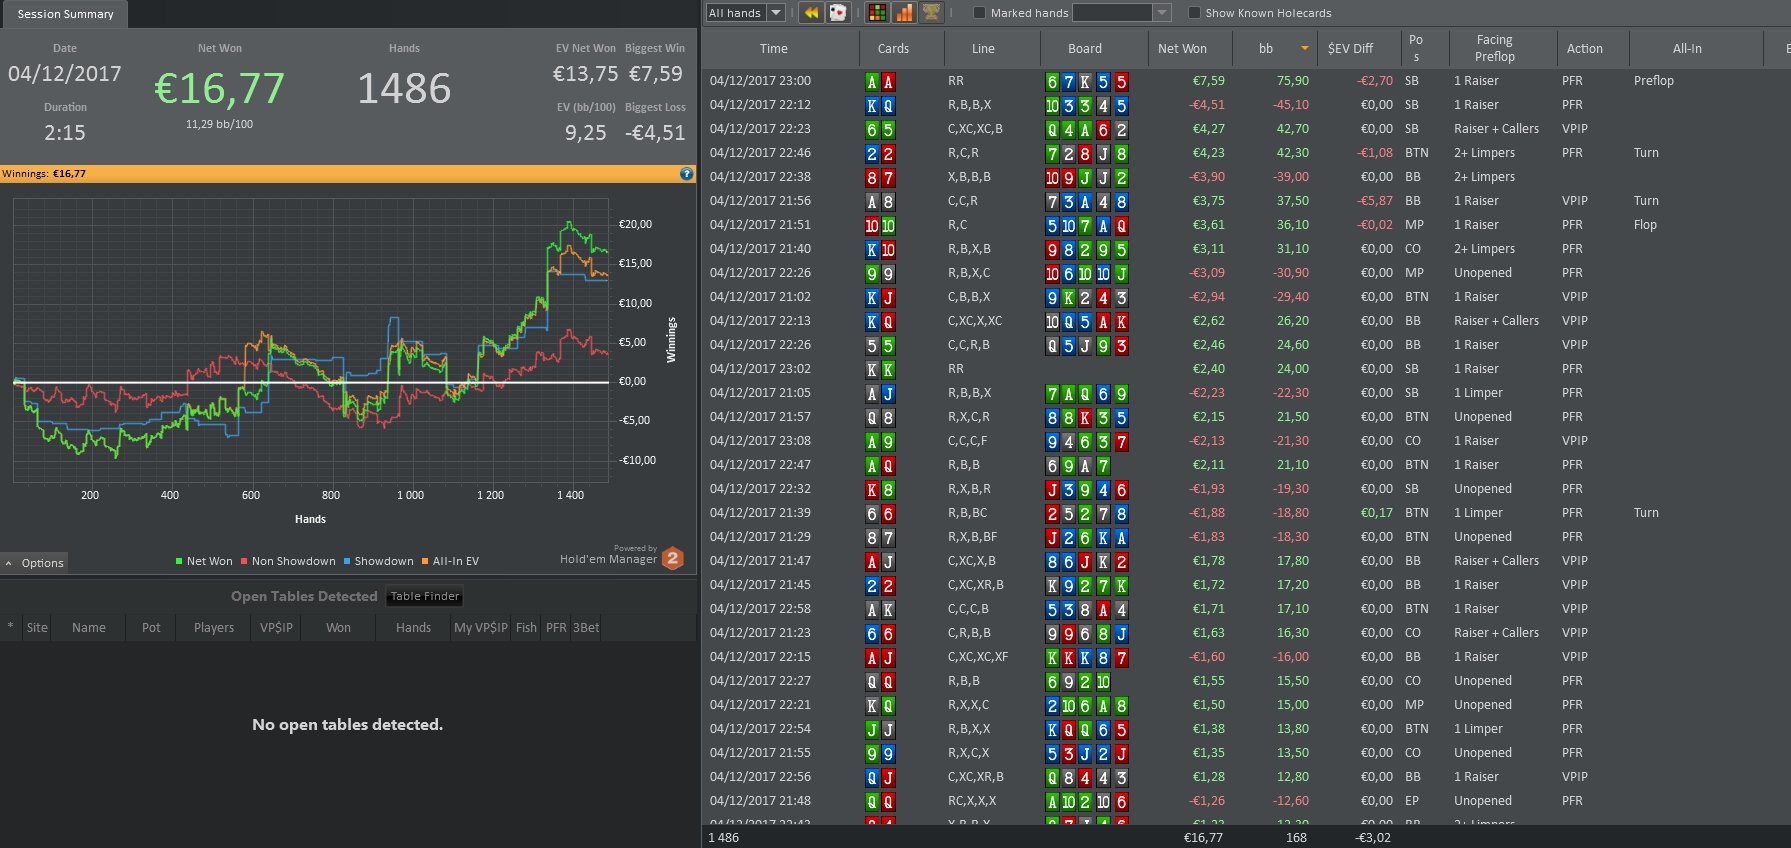Click the €16,77 Net Won summary value

219,89
